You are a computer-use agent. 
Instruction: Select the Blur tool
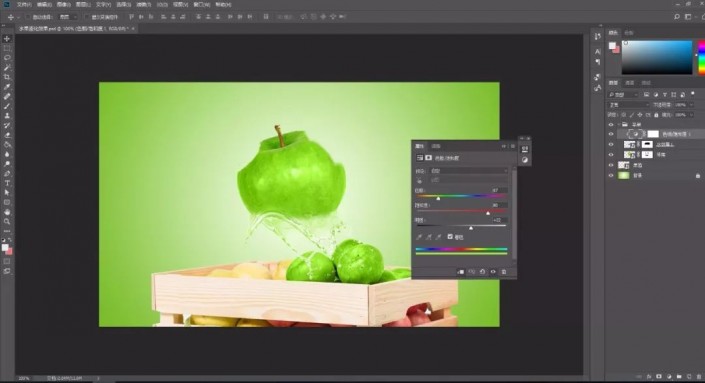pos(7,154)
